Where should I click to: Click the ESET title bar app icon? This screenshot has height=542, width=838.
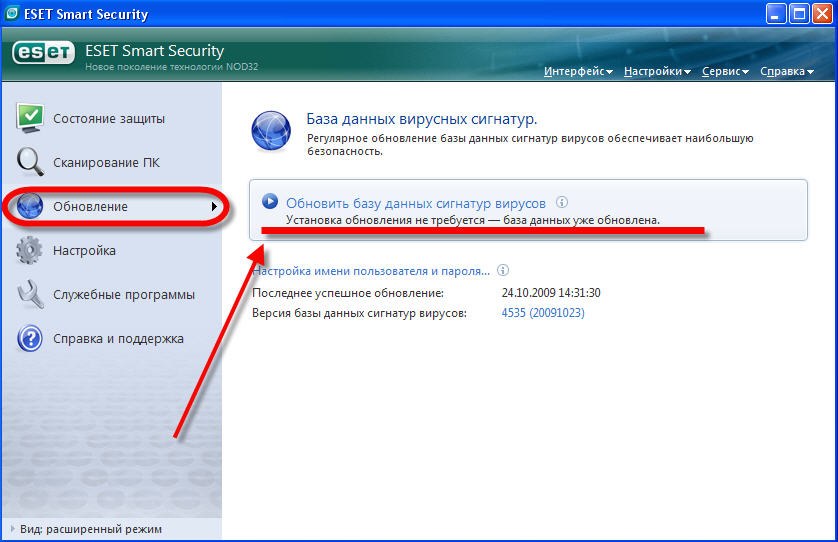[12, 13]
